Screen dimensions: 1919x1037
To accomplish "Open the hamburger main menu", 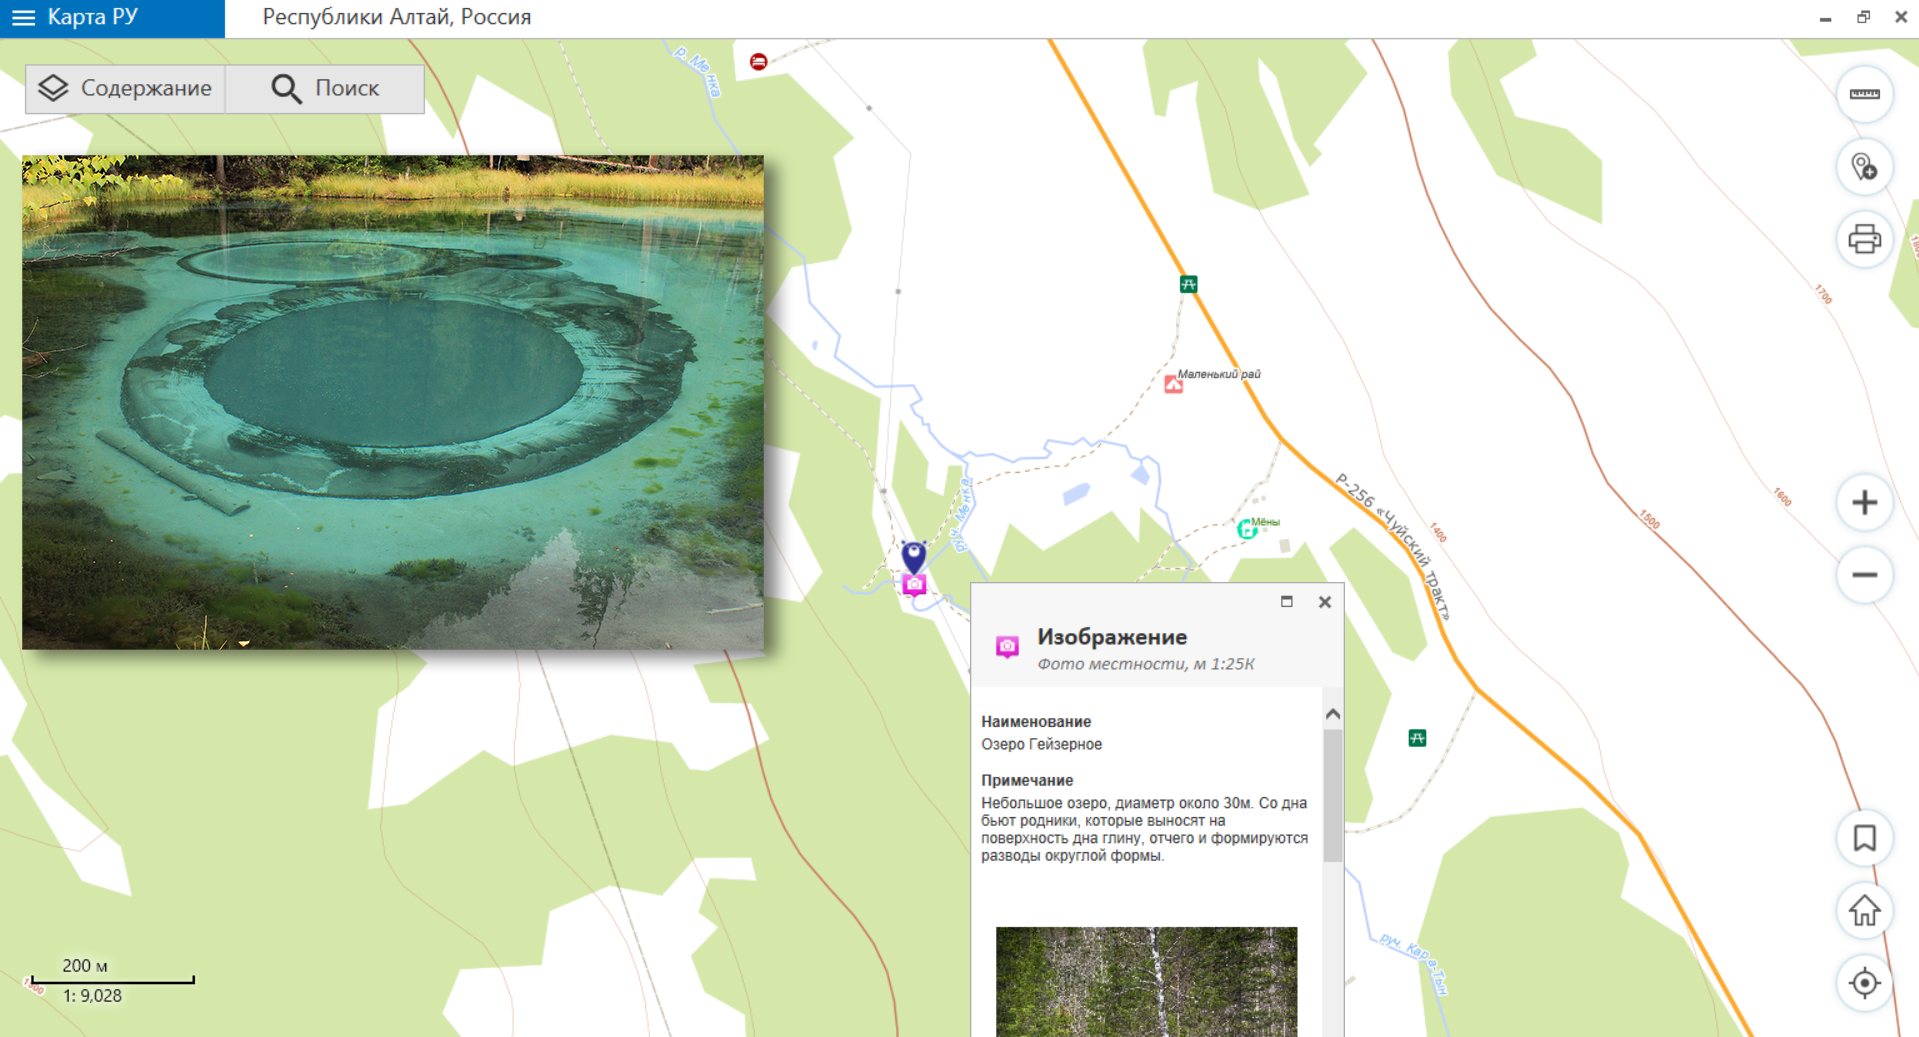I will tap(23, 18).
